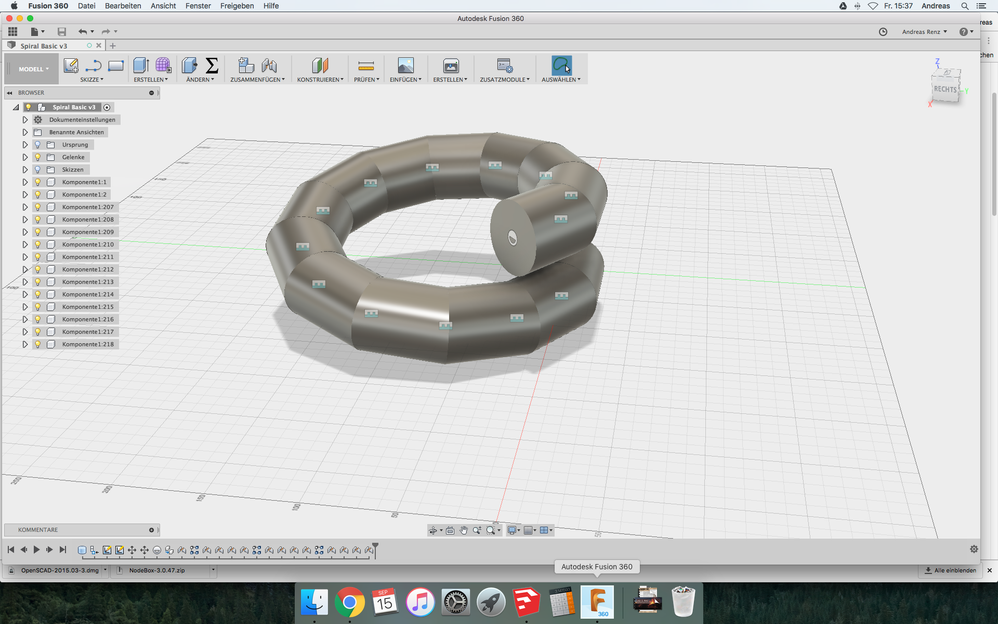
Task: Open the Ansicht menu
Action: tap(163, 6)
